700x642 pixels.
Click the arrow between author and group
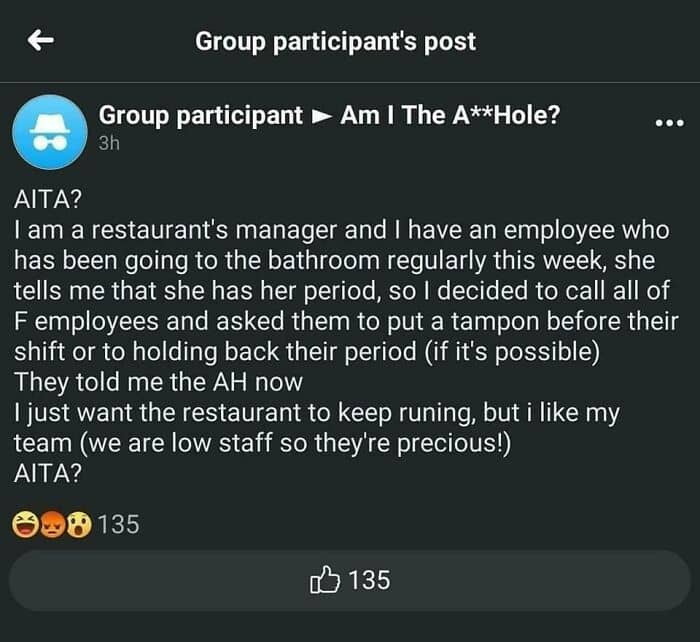pos(321,117)
